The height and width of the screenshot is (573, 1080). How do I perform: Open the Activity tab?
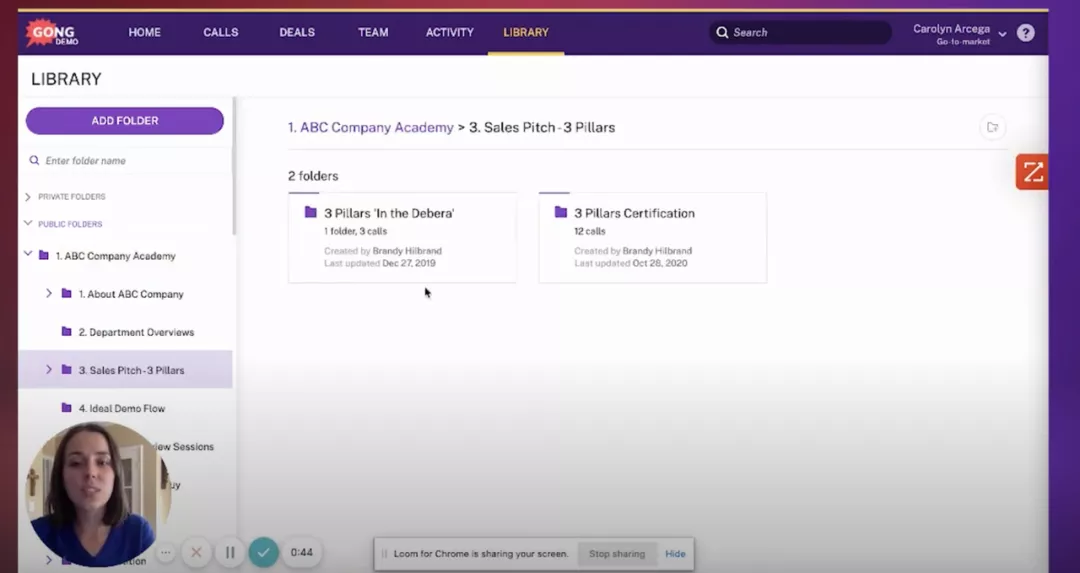(x=450, y=32)
